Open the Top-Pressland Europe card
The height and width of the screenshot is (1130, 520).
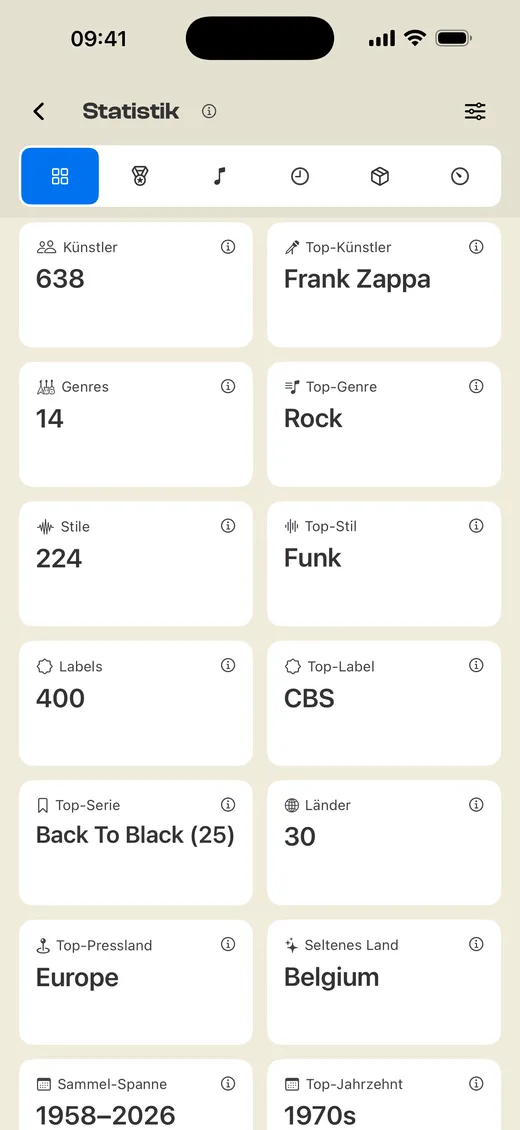tap(135, 982)
